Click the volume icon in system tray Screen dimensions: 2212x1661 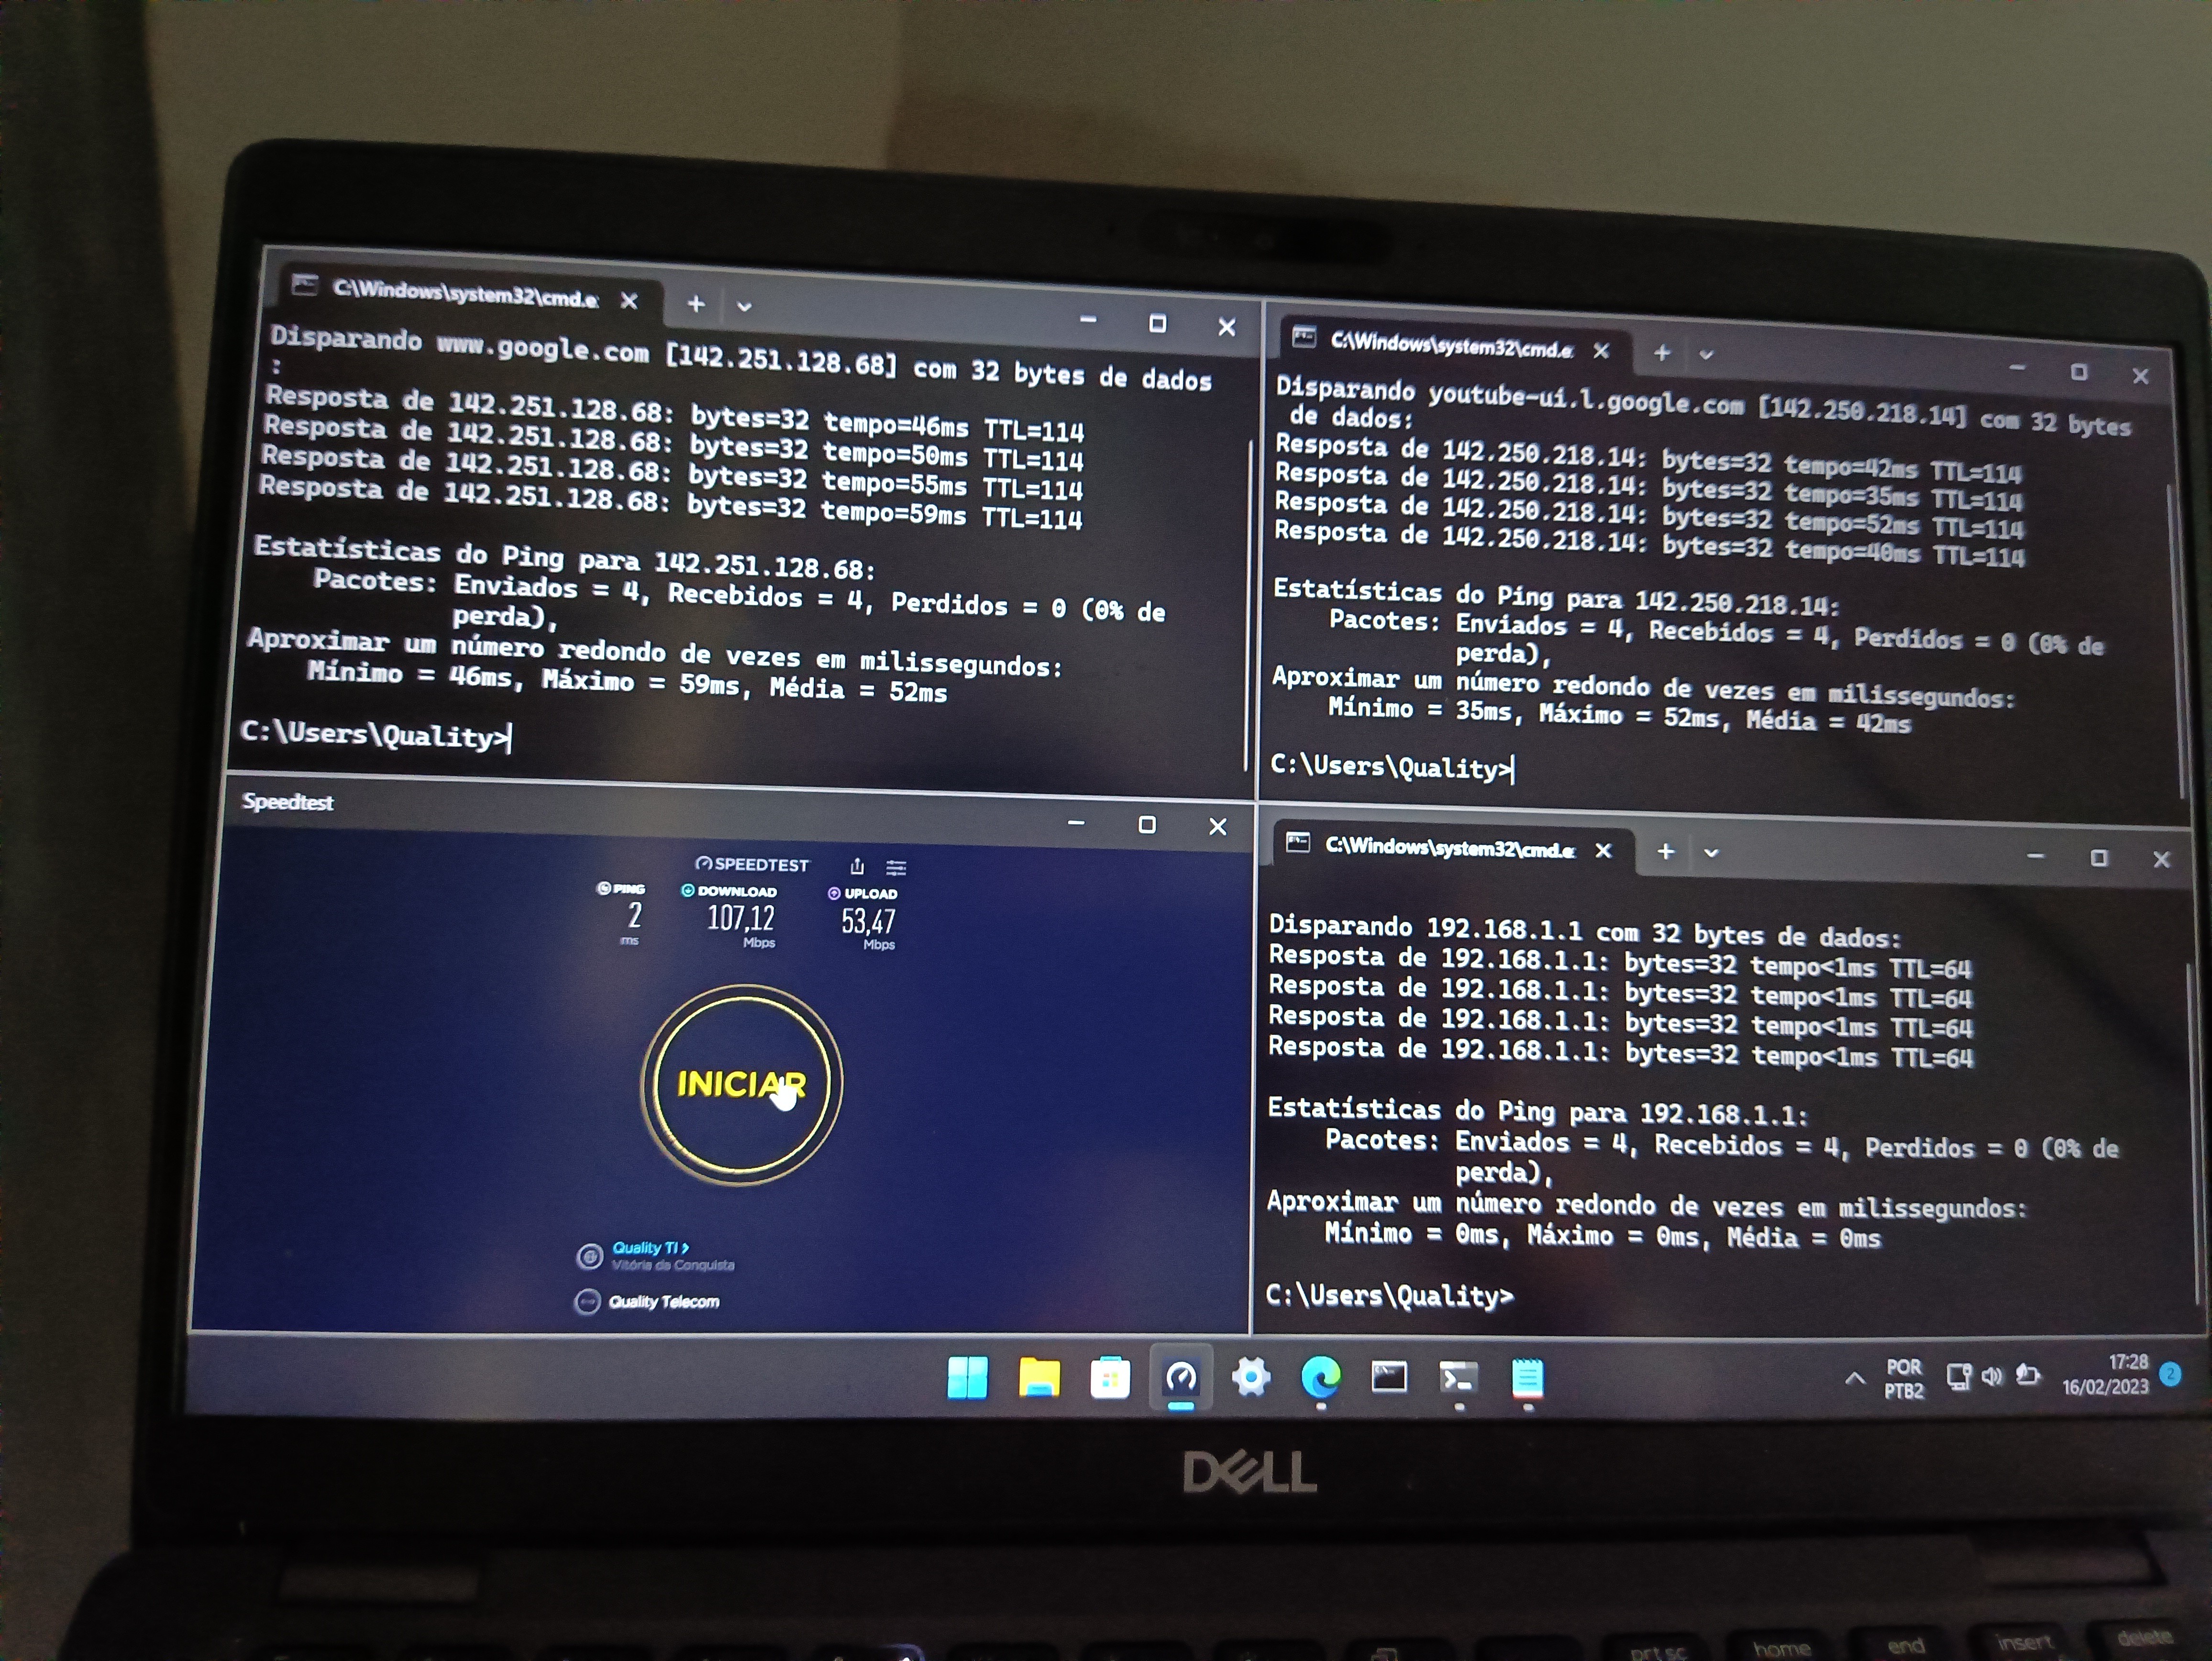[1992, 1376]
